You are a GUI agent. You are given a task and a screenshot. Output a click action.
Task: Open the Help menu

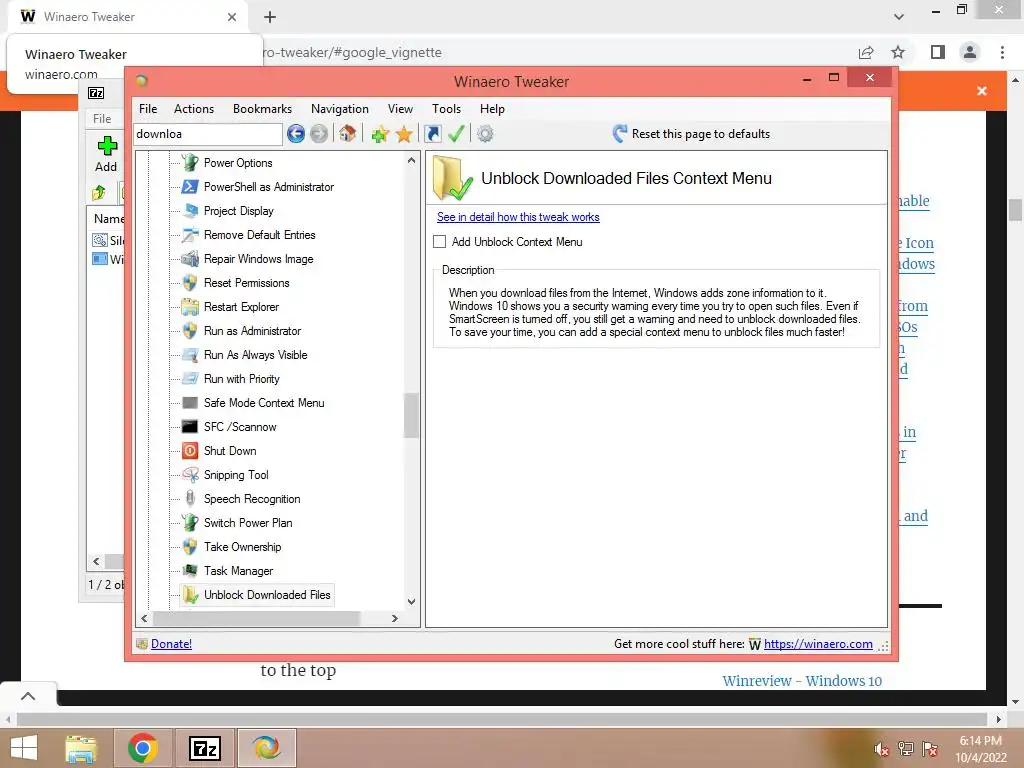tap(492, 109)
